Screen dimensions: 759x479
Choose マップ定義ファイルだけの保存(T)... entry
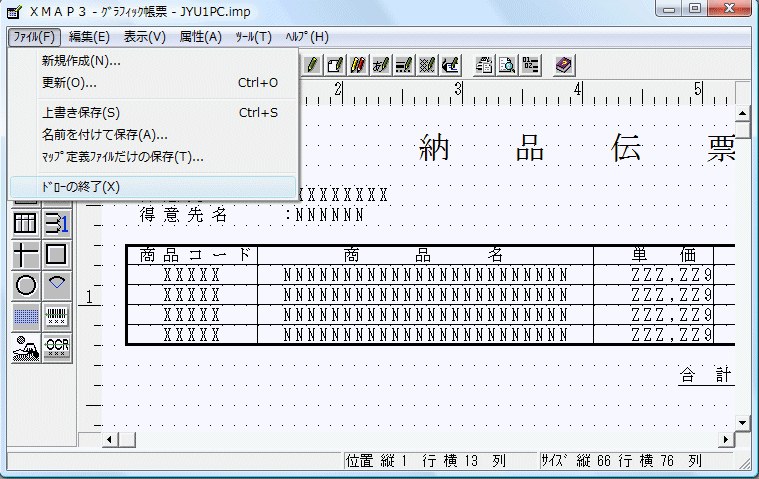pyautogui.click(x=153, y=157)
